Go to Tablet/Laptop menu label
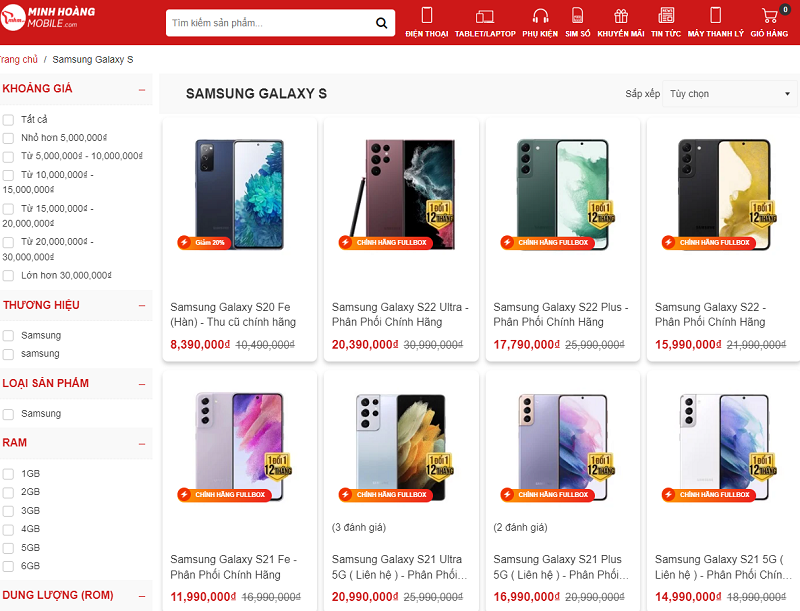 pyautogui.click(x=485, y=34)
